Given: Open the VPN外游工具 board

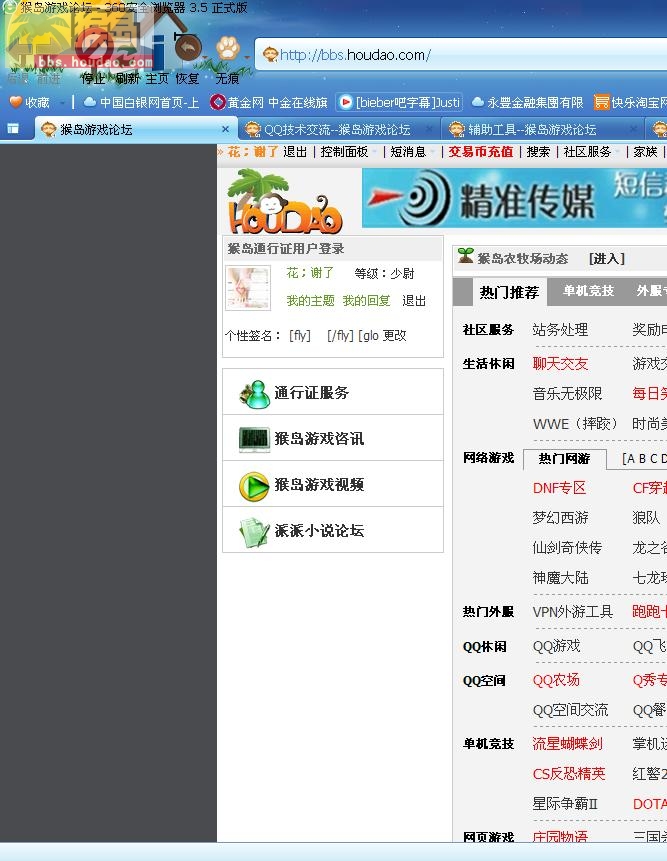Looking at the screenshot, I should point(573,611).
